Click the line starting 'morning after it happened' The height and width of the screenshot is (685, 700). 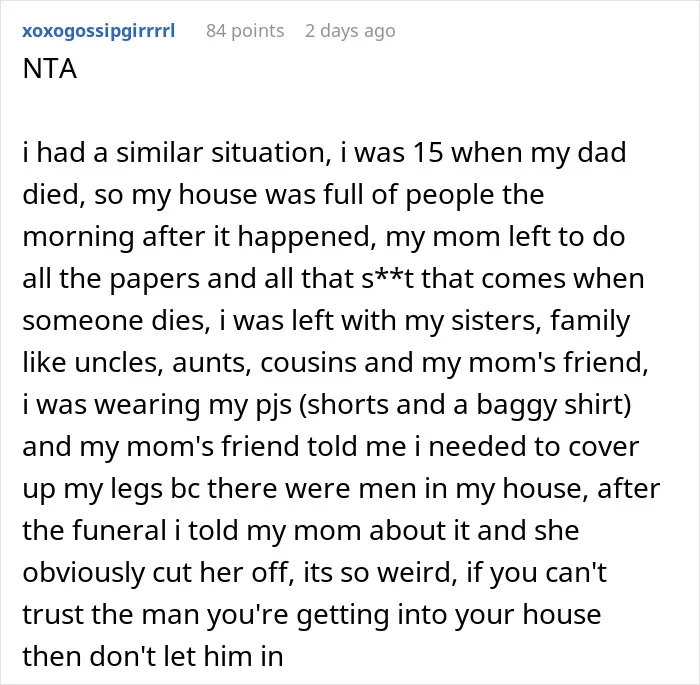pos(324,237)
